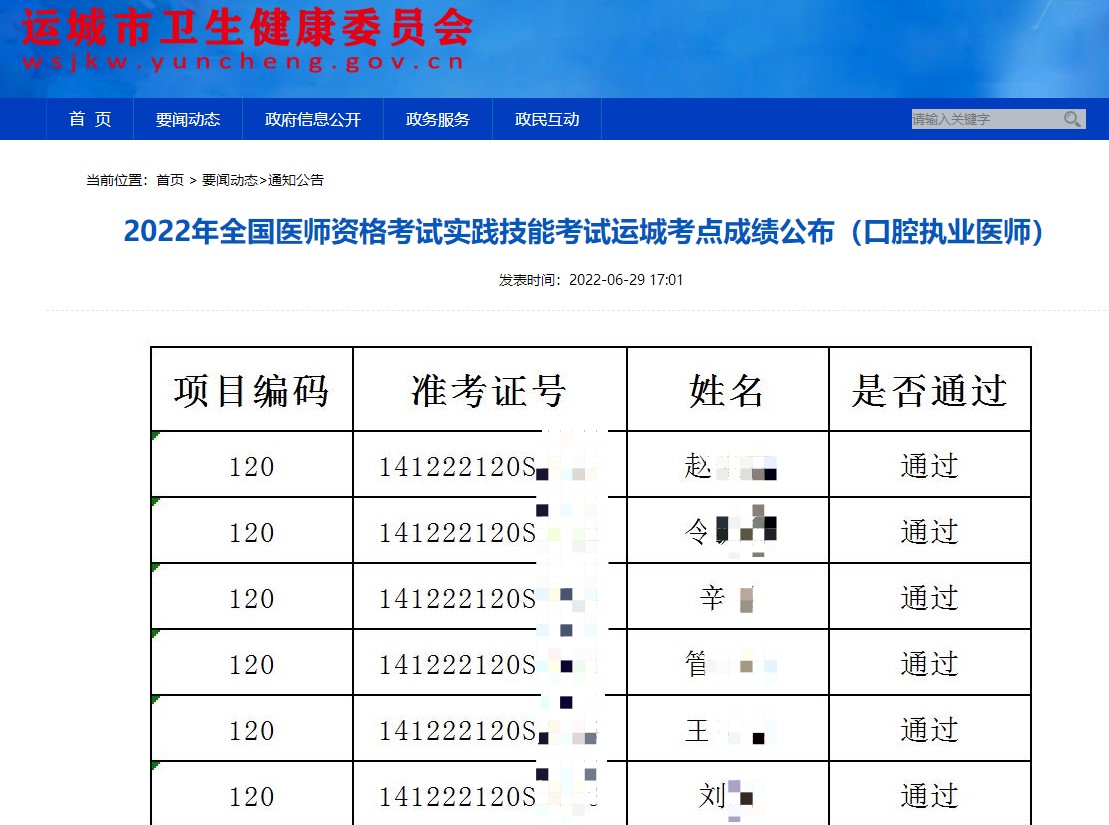Viewport: 1109px width, 825px height.
Task: Click the 运城市卫生健康委员会 site logo
Action: [x=247, y=28]
